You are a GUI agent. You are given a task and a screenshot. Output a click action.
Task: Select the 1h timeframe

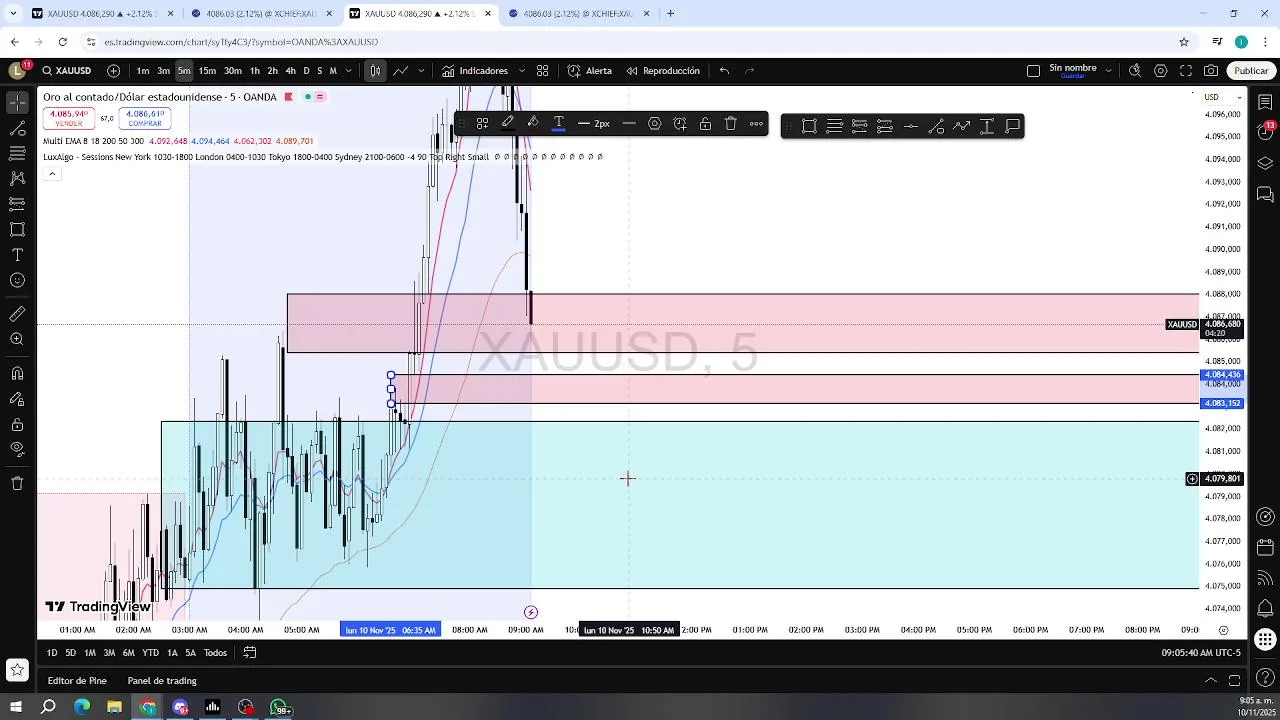255,71
